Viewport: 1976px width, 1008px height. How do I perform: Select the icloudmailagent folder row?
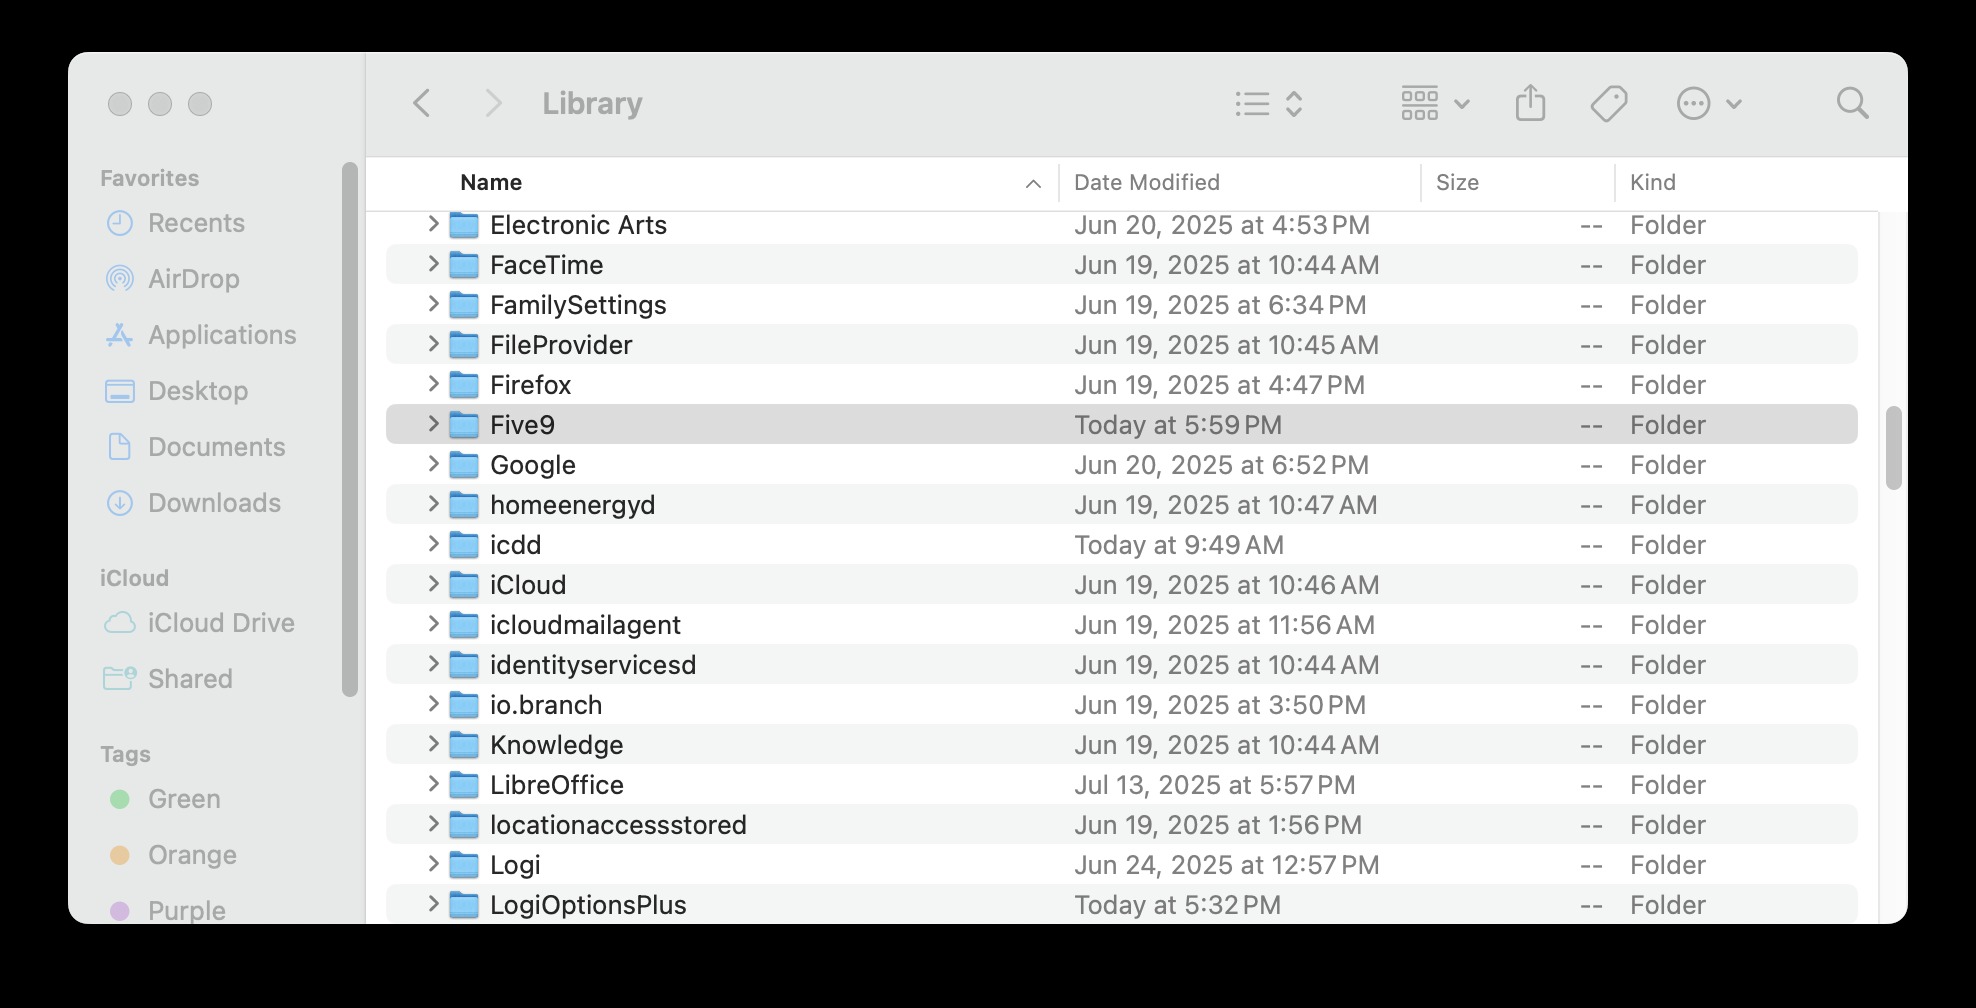tap(1121, 625)
